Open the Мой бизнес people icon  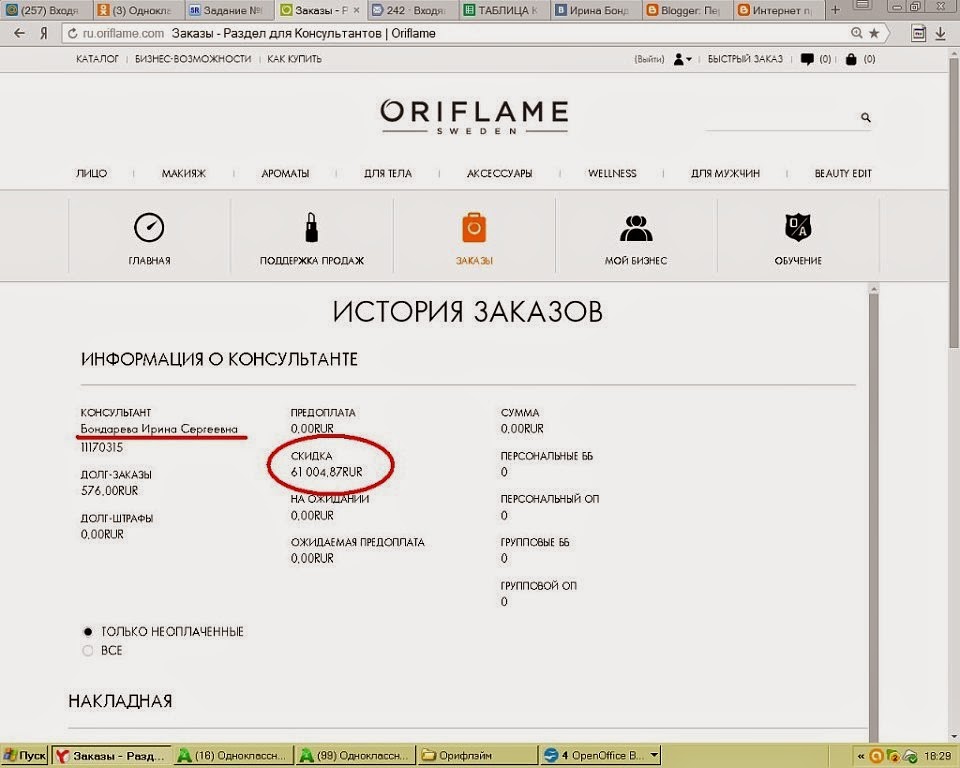(x=636, y=228)
